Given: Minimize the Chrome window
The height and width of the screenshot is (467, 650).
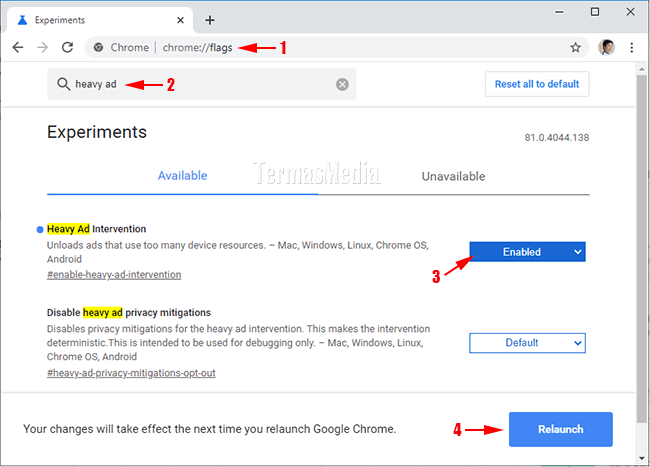Looking at the screenshot, I should click(560, 12).
